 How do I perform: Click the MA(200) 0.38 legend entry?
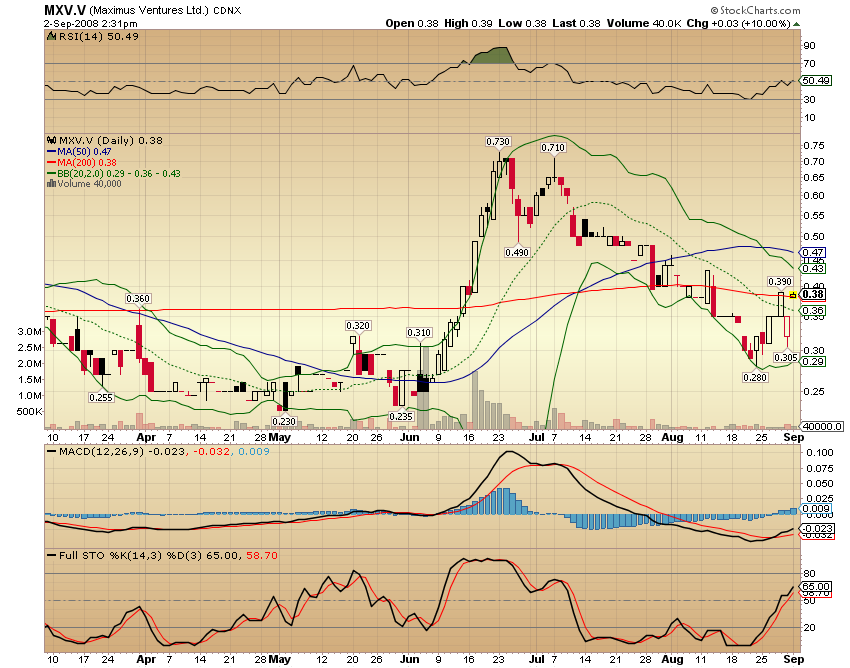click(x=82, y=163)
